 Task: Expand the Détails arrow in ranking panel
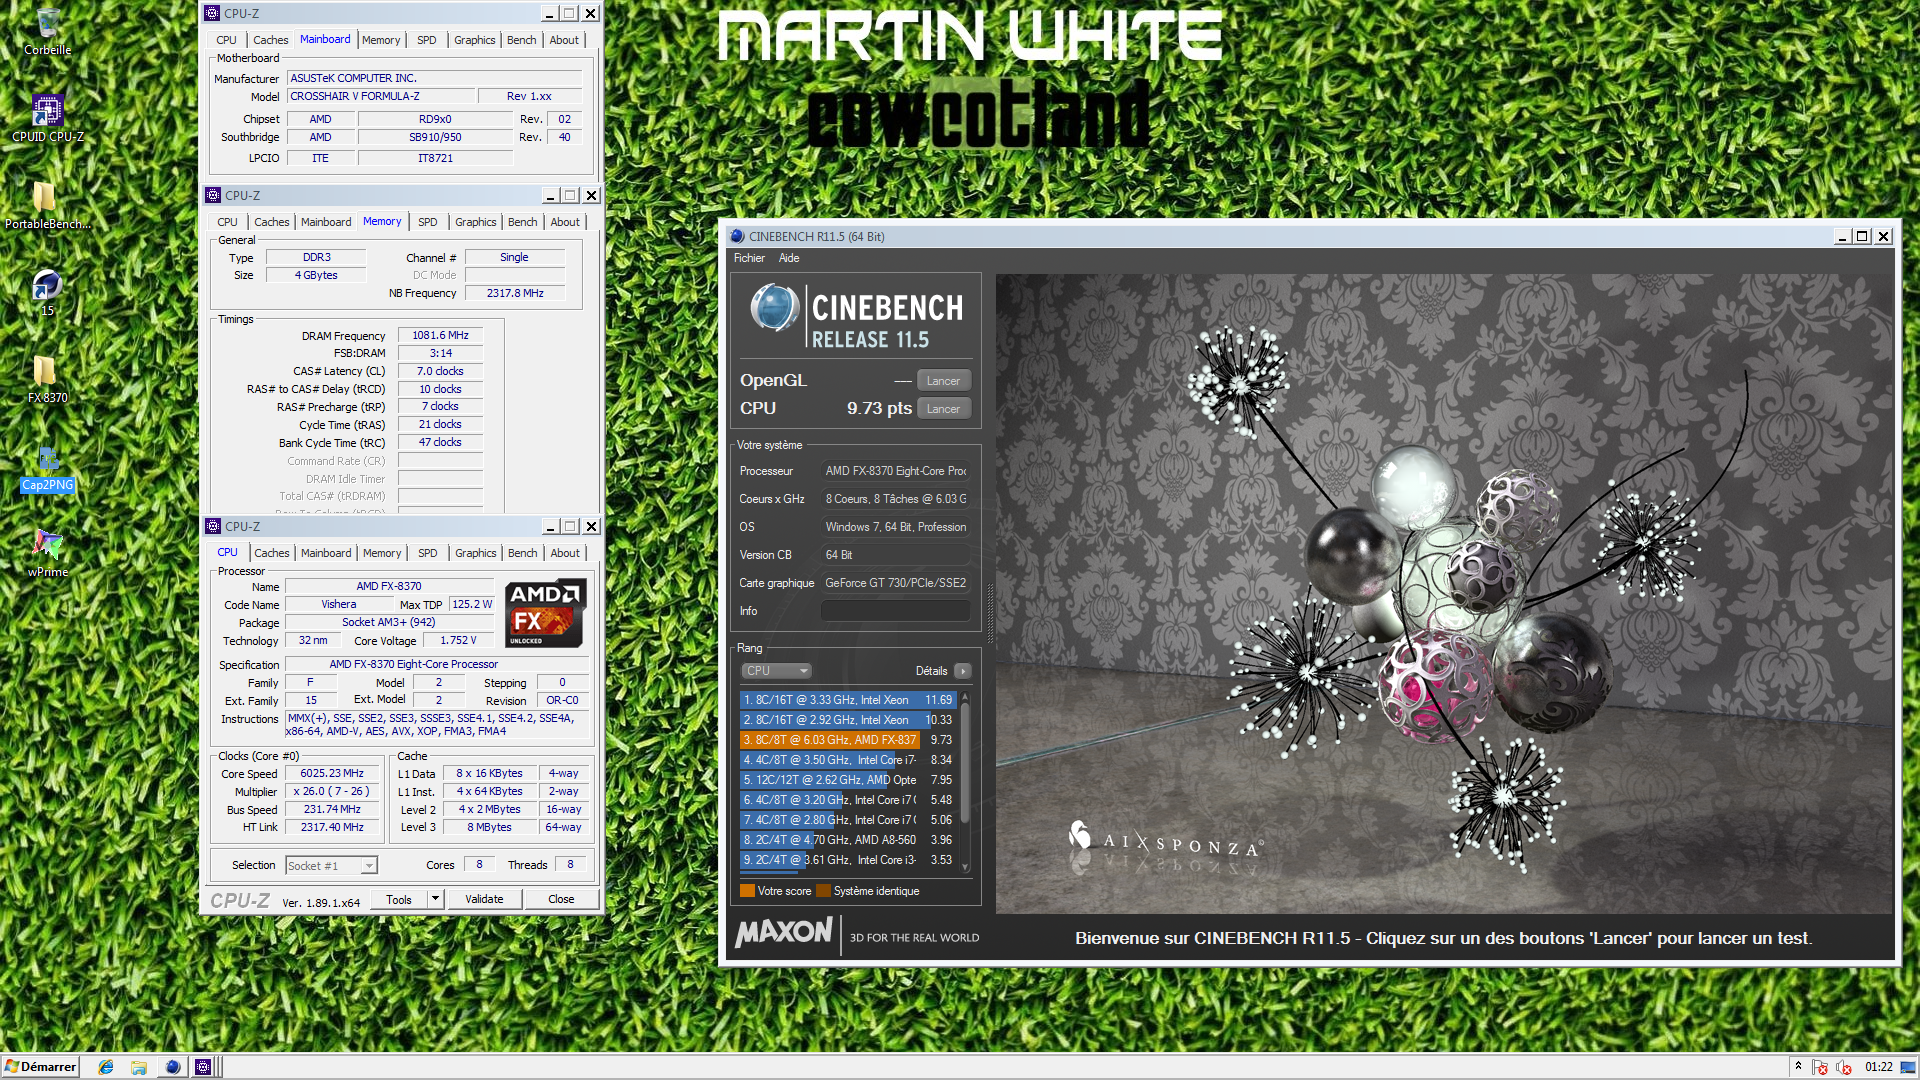point(962,671)
